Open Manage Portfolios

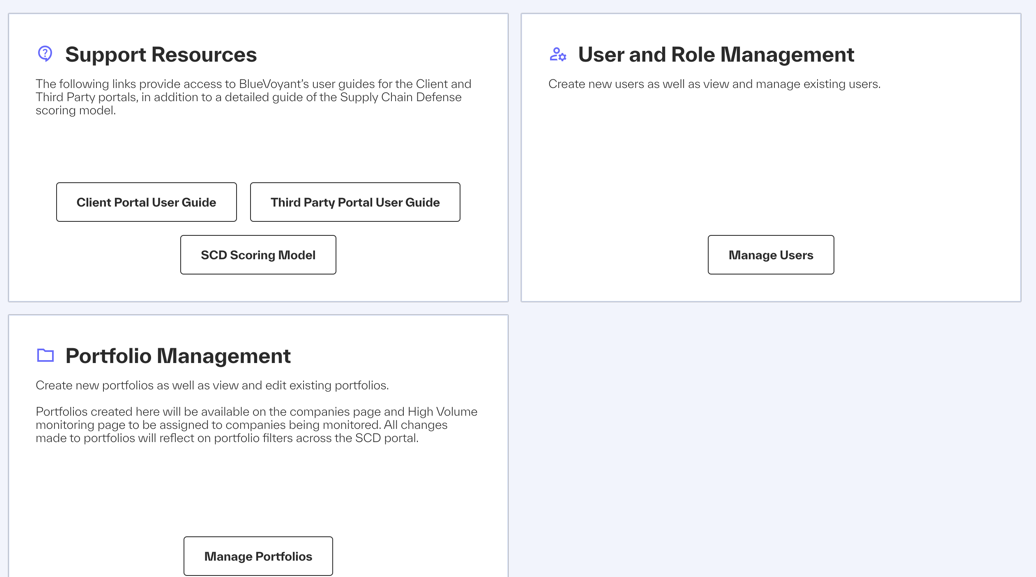click(258, 557)
